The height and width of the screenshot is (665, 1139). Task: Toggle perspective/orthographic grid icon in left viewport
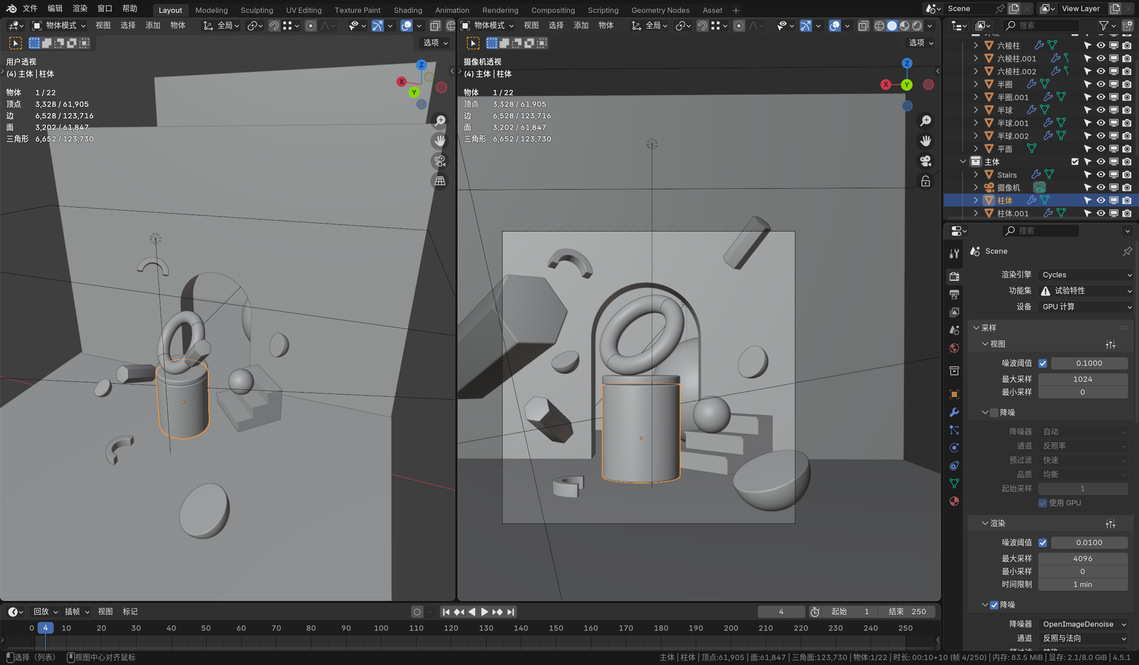[439, 181]
